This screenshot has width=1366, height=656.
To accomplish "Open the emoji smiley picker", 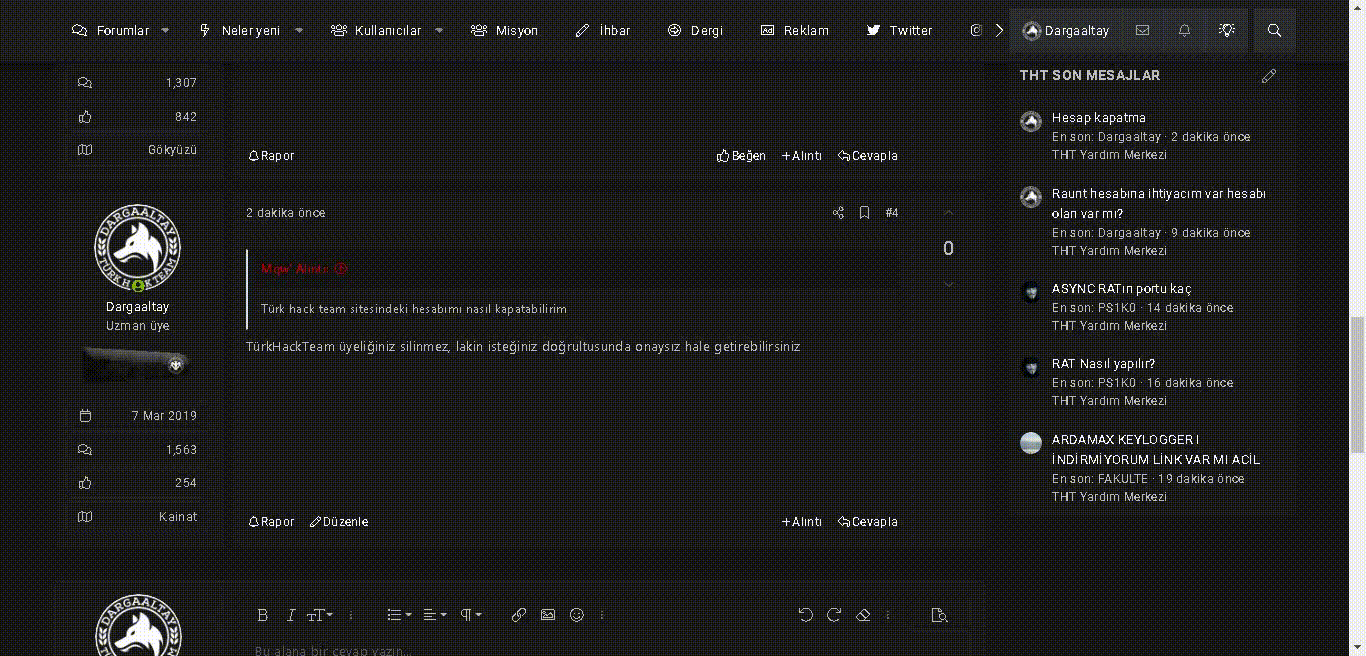I will [x=577, y=615].
